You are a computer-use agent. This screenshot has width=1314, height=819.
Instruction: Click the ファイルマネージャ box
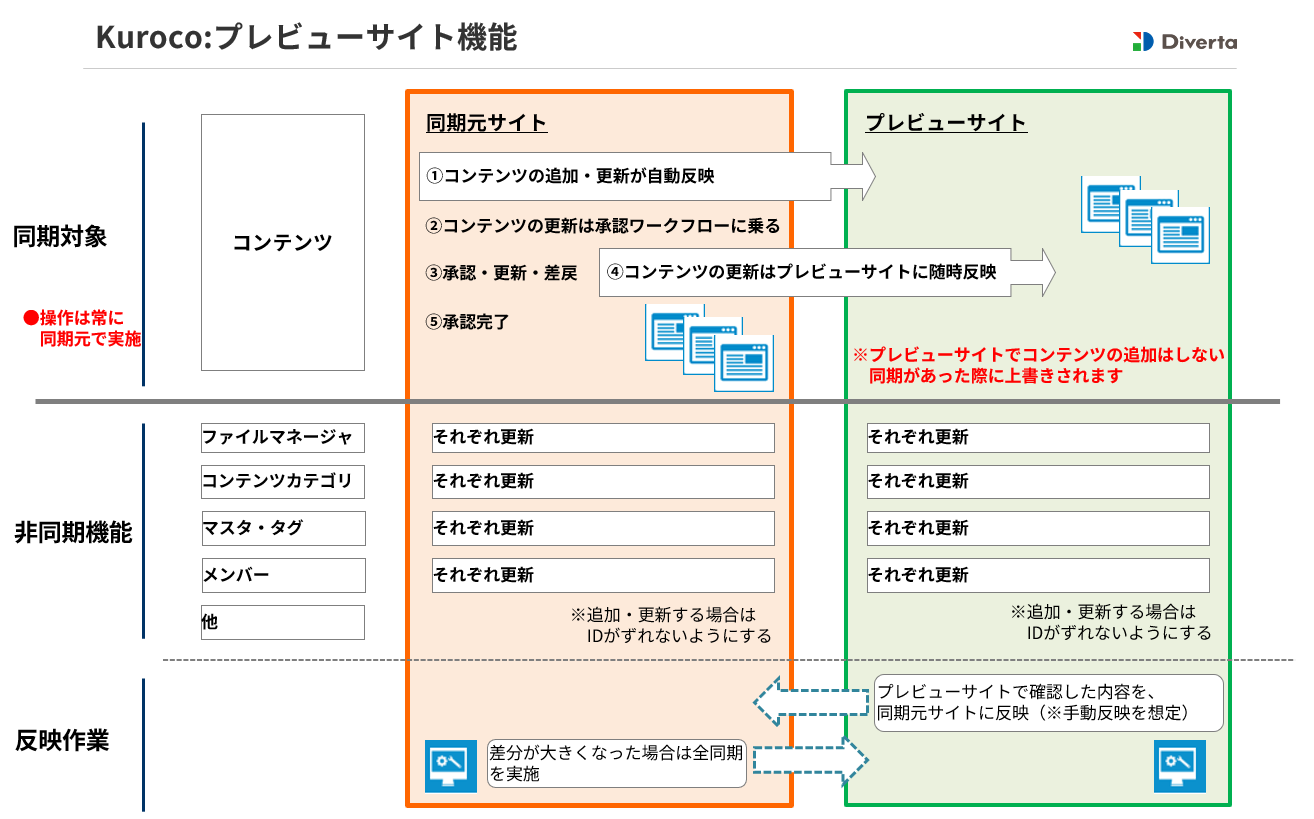[x=283, y=438]
